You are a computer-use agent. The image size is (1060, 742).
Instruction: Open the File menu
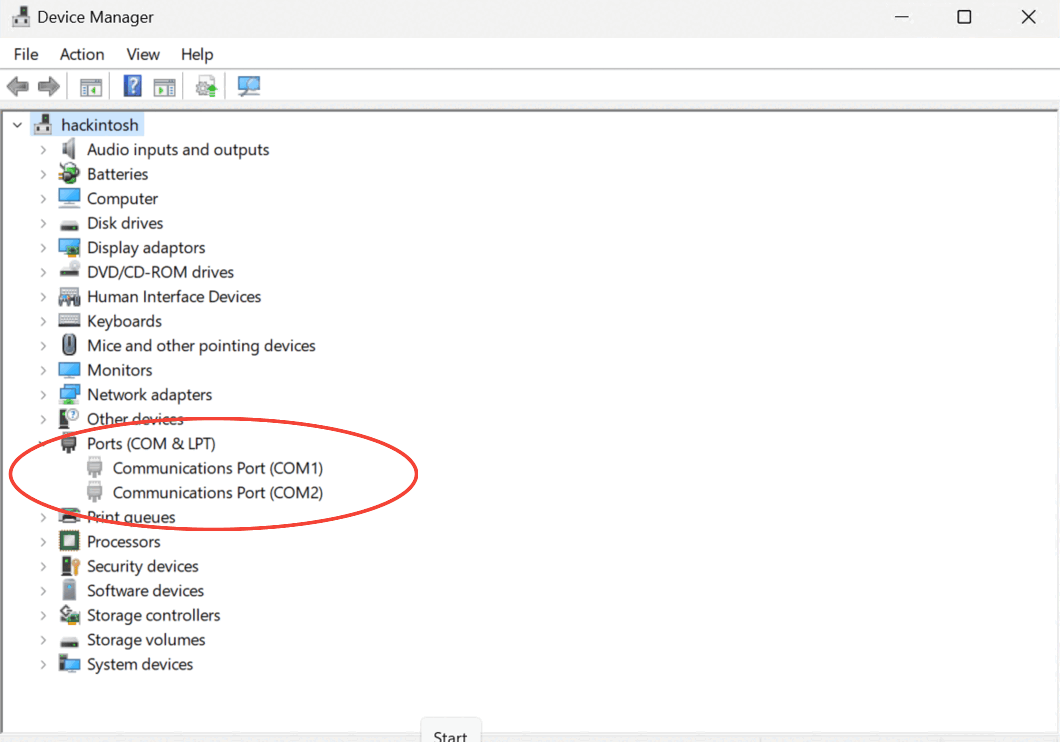tap(25, 54)
